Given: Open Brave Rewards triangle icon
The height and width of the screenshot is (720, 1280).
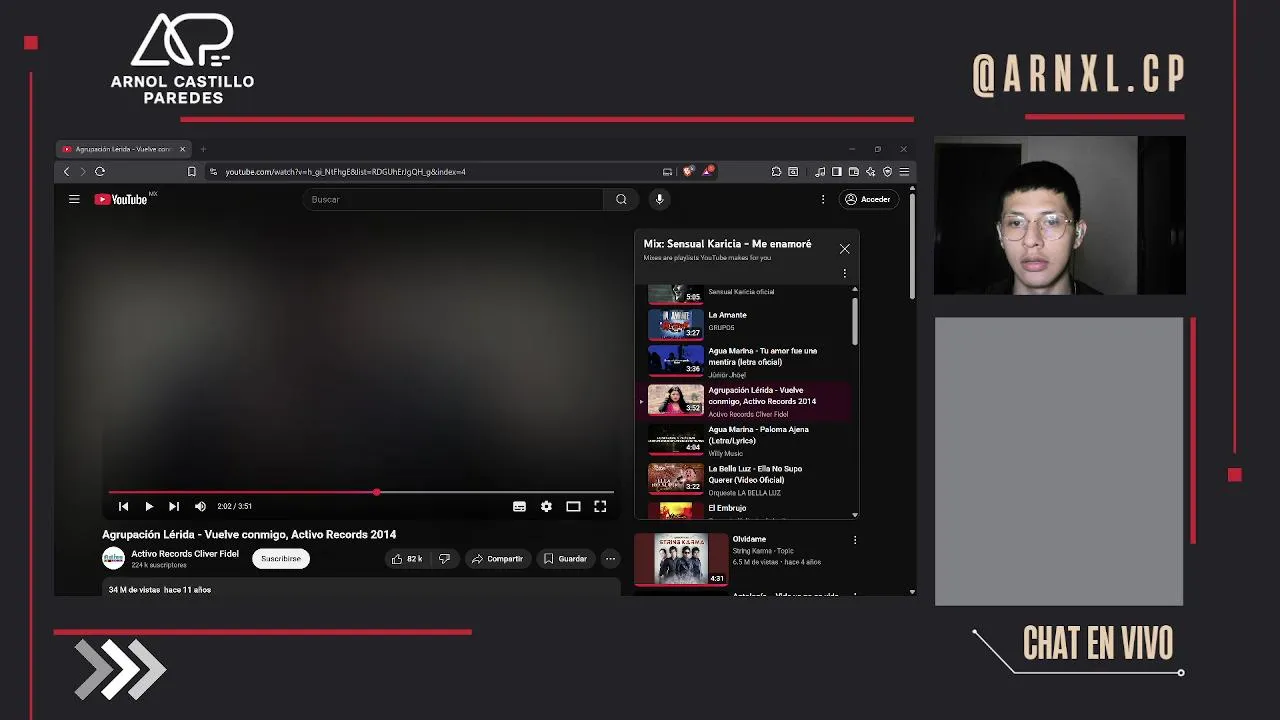Looking at the screenshot, I should [x=707, y=171].
